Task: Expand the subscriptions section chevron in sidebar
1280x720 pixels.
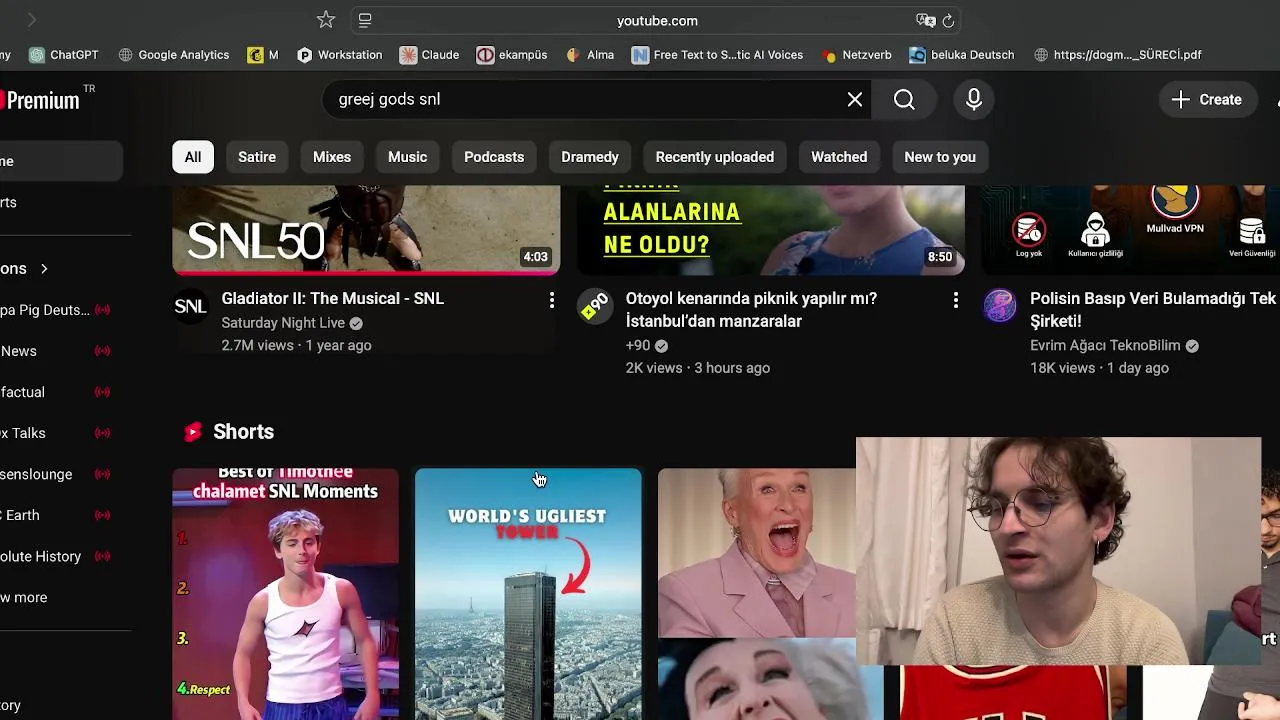Action: pyautogui.click(x=44, y=269)
